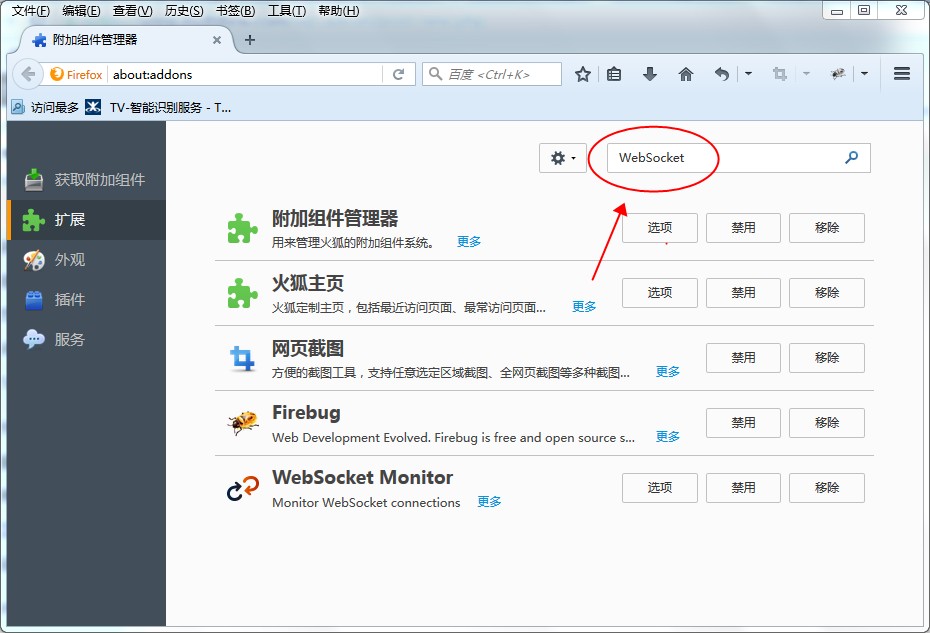
Task: Click the WebSocket Monitor arrows icon
Action: [243, 488]
